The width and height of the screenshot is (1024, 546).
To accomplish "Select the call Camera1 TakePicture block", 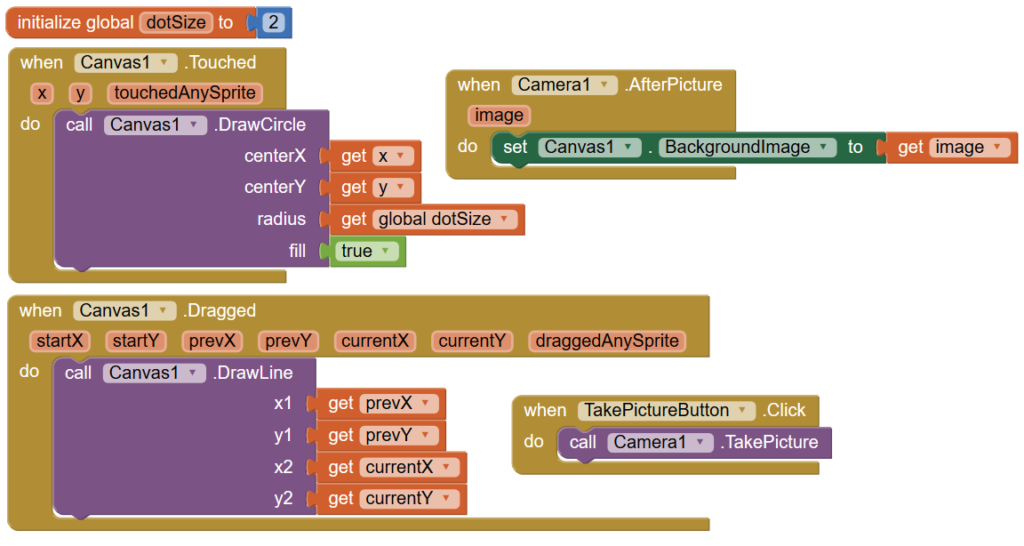I will pos(584,442).
